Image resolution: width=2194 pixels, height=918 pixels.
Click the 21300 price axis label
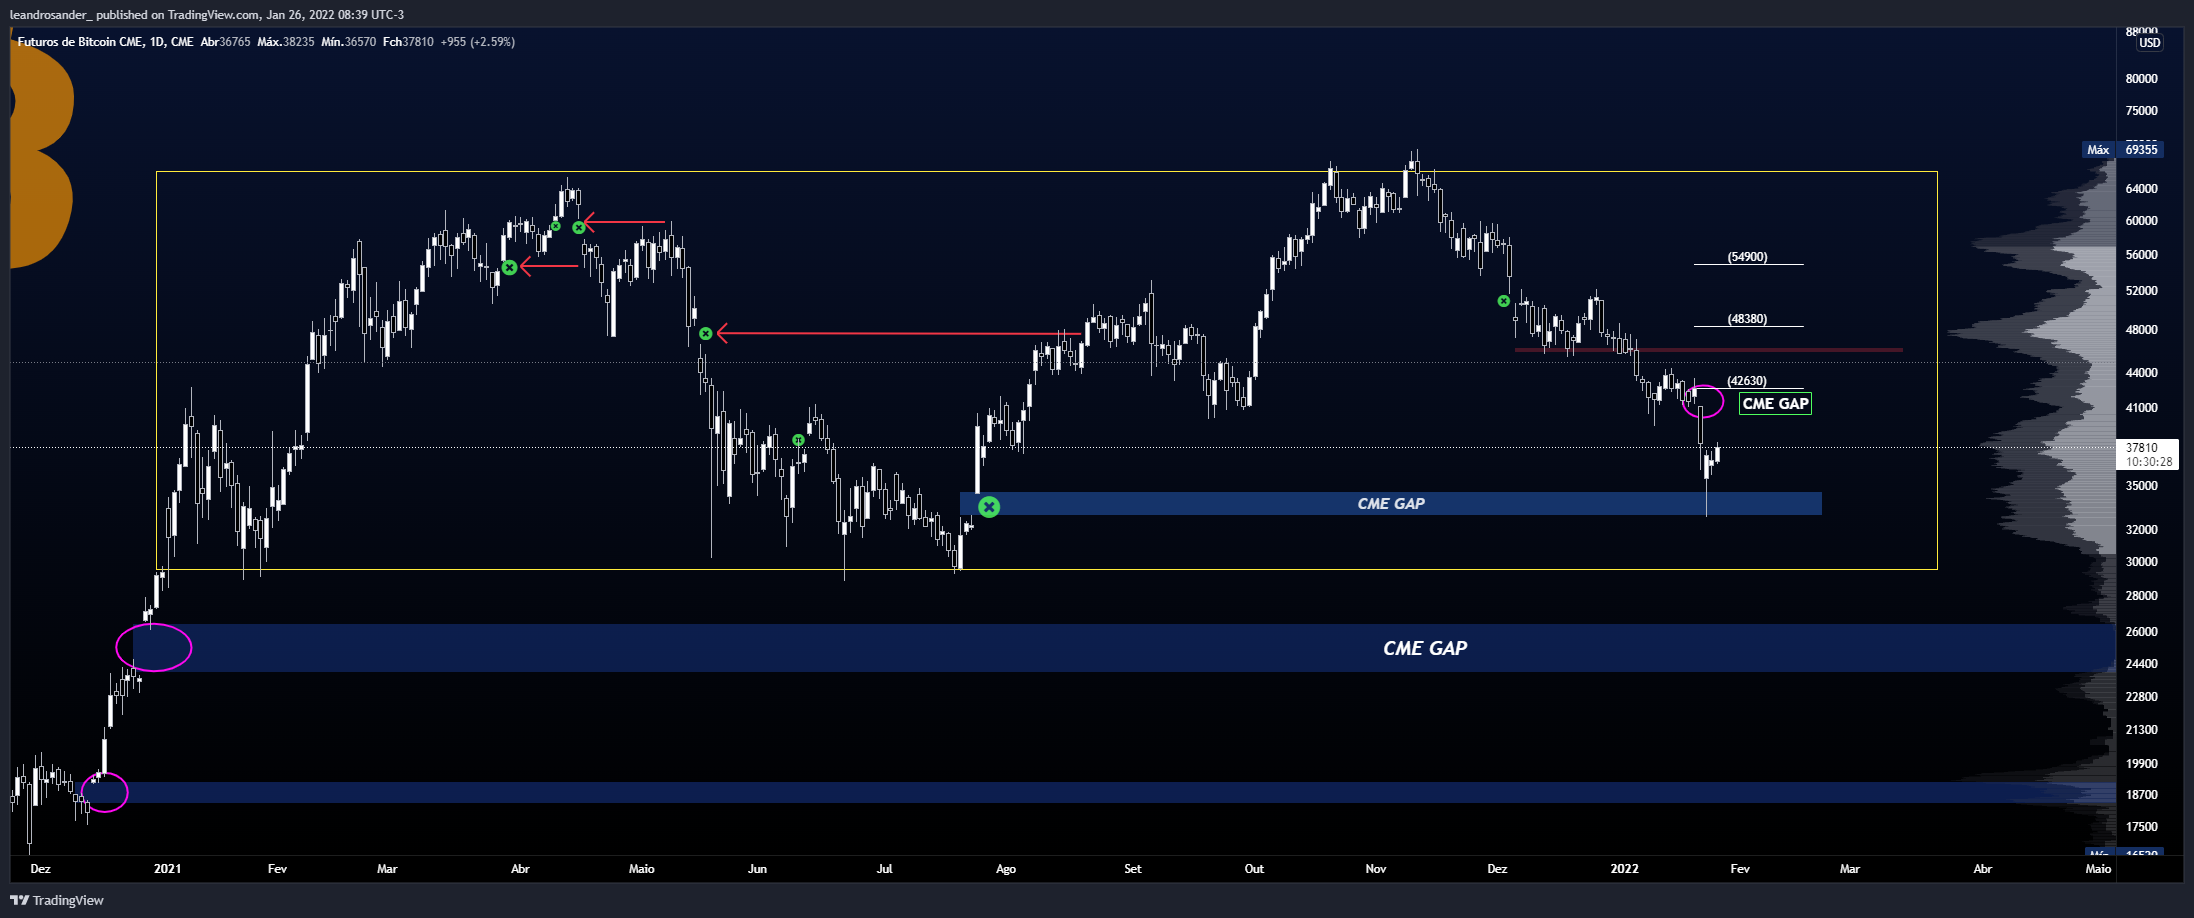pyautogui.click(x=2141, y=730)
